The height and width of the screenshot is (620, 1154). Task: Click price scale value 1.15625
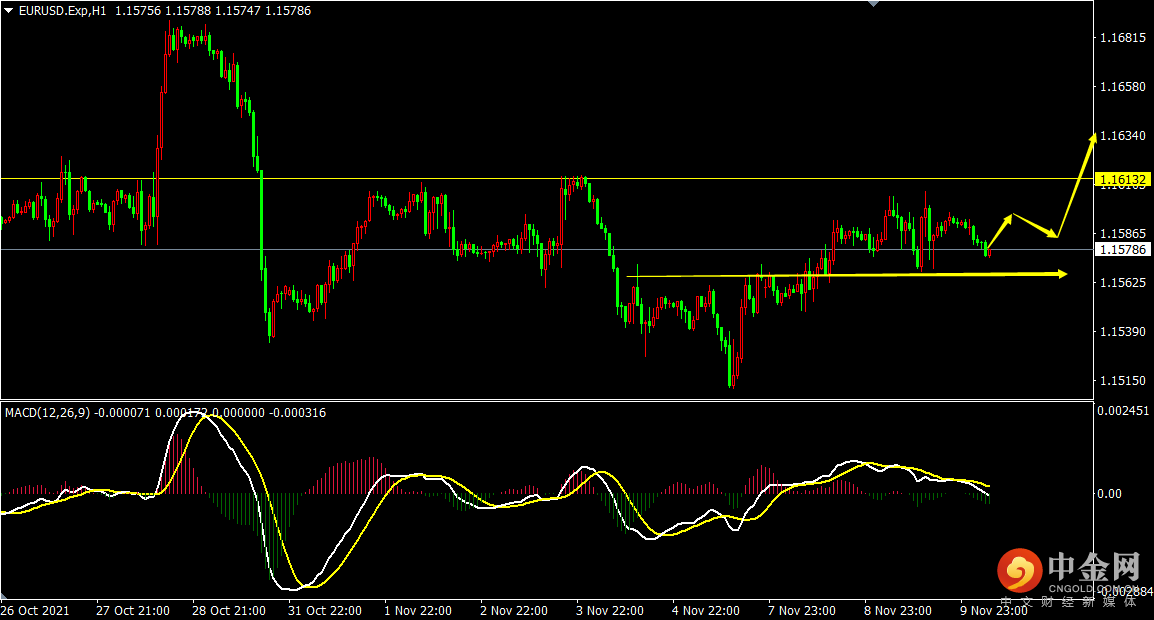click(1122, 283)
